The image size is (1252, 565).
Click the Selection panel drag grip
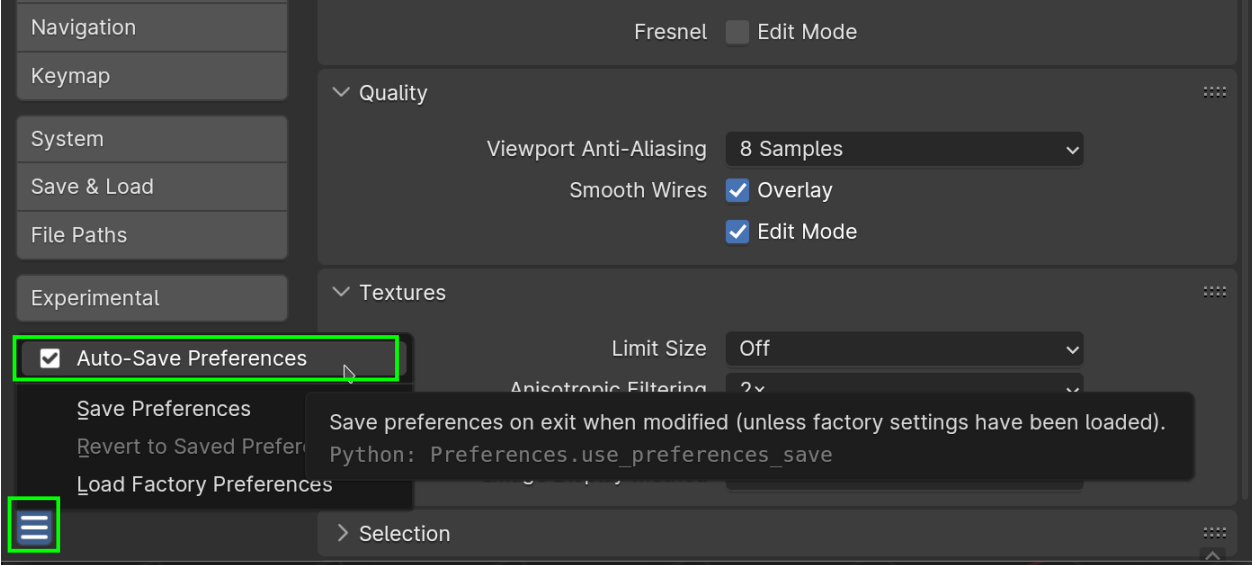[x=1215, y=533]
